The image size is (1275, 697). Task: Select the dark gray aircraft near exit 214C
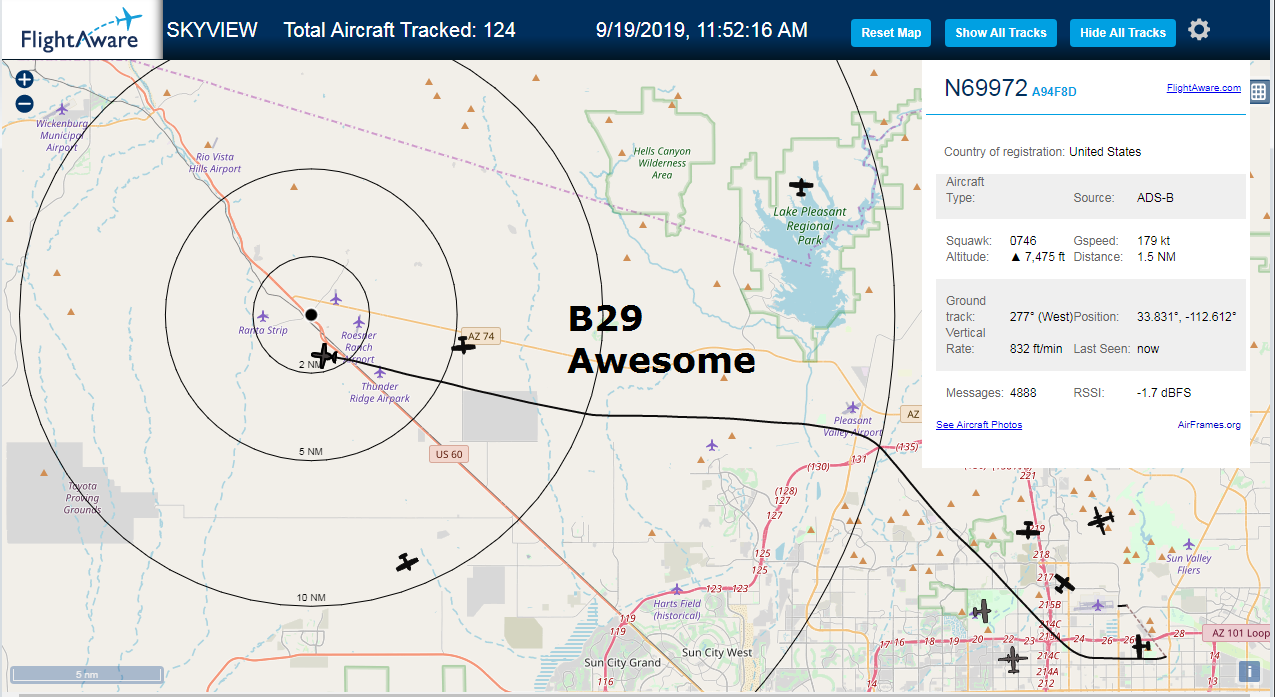tap(1013, 659)
